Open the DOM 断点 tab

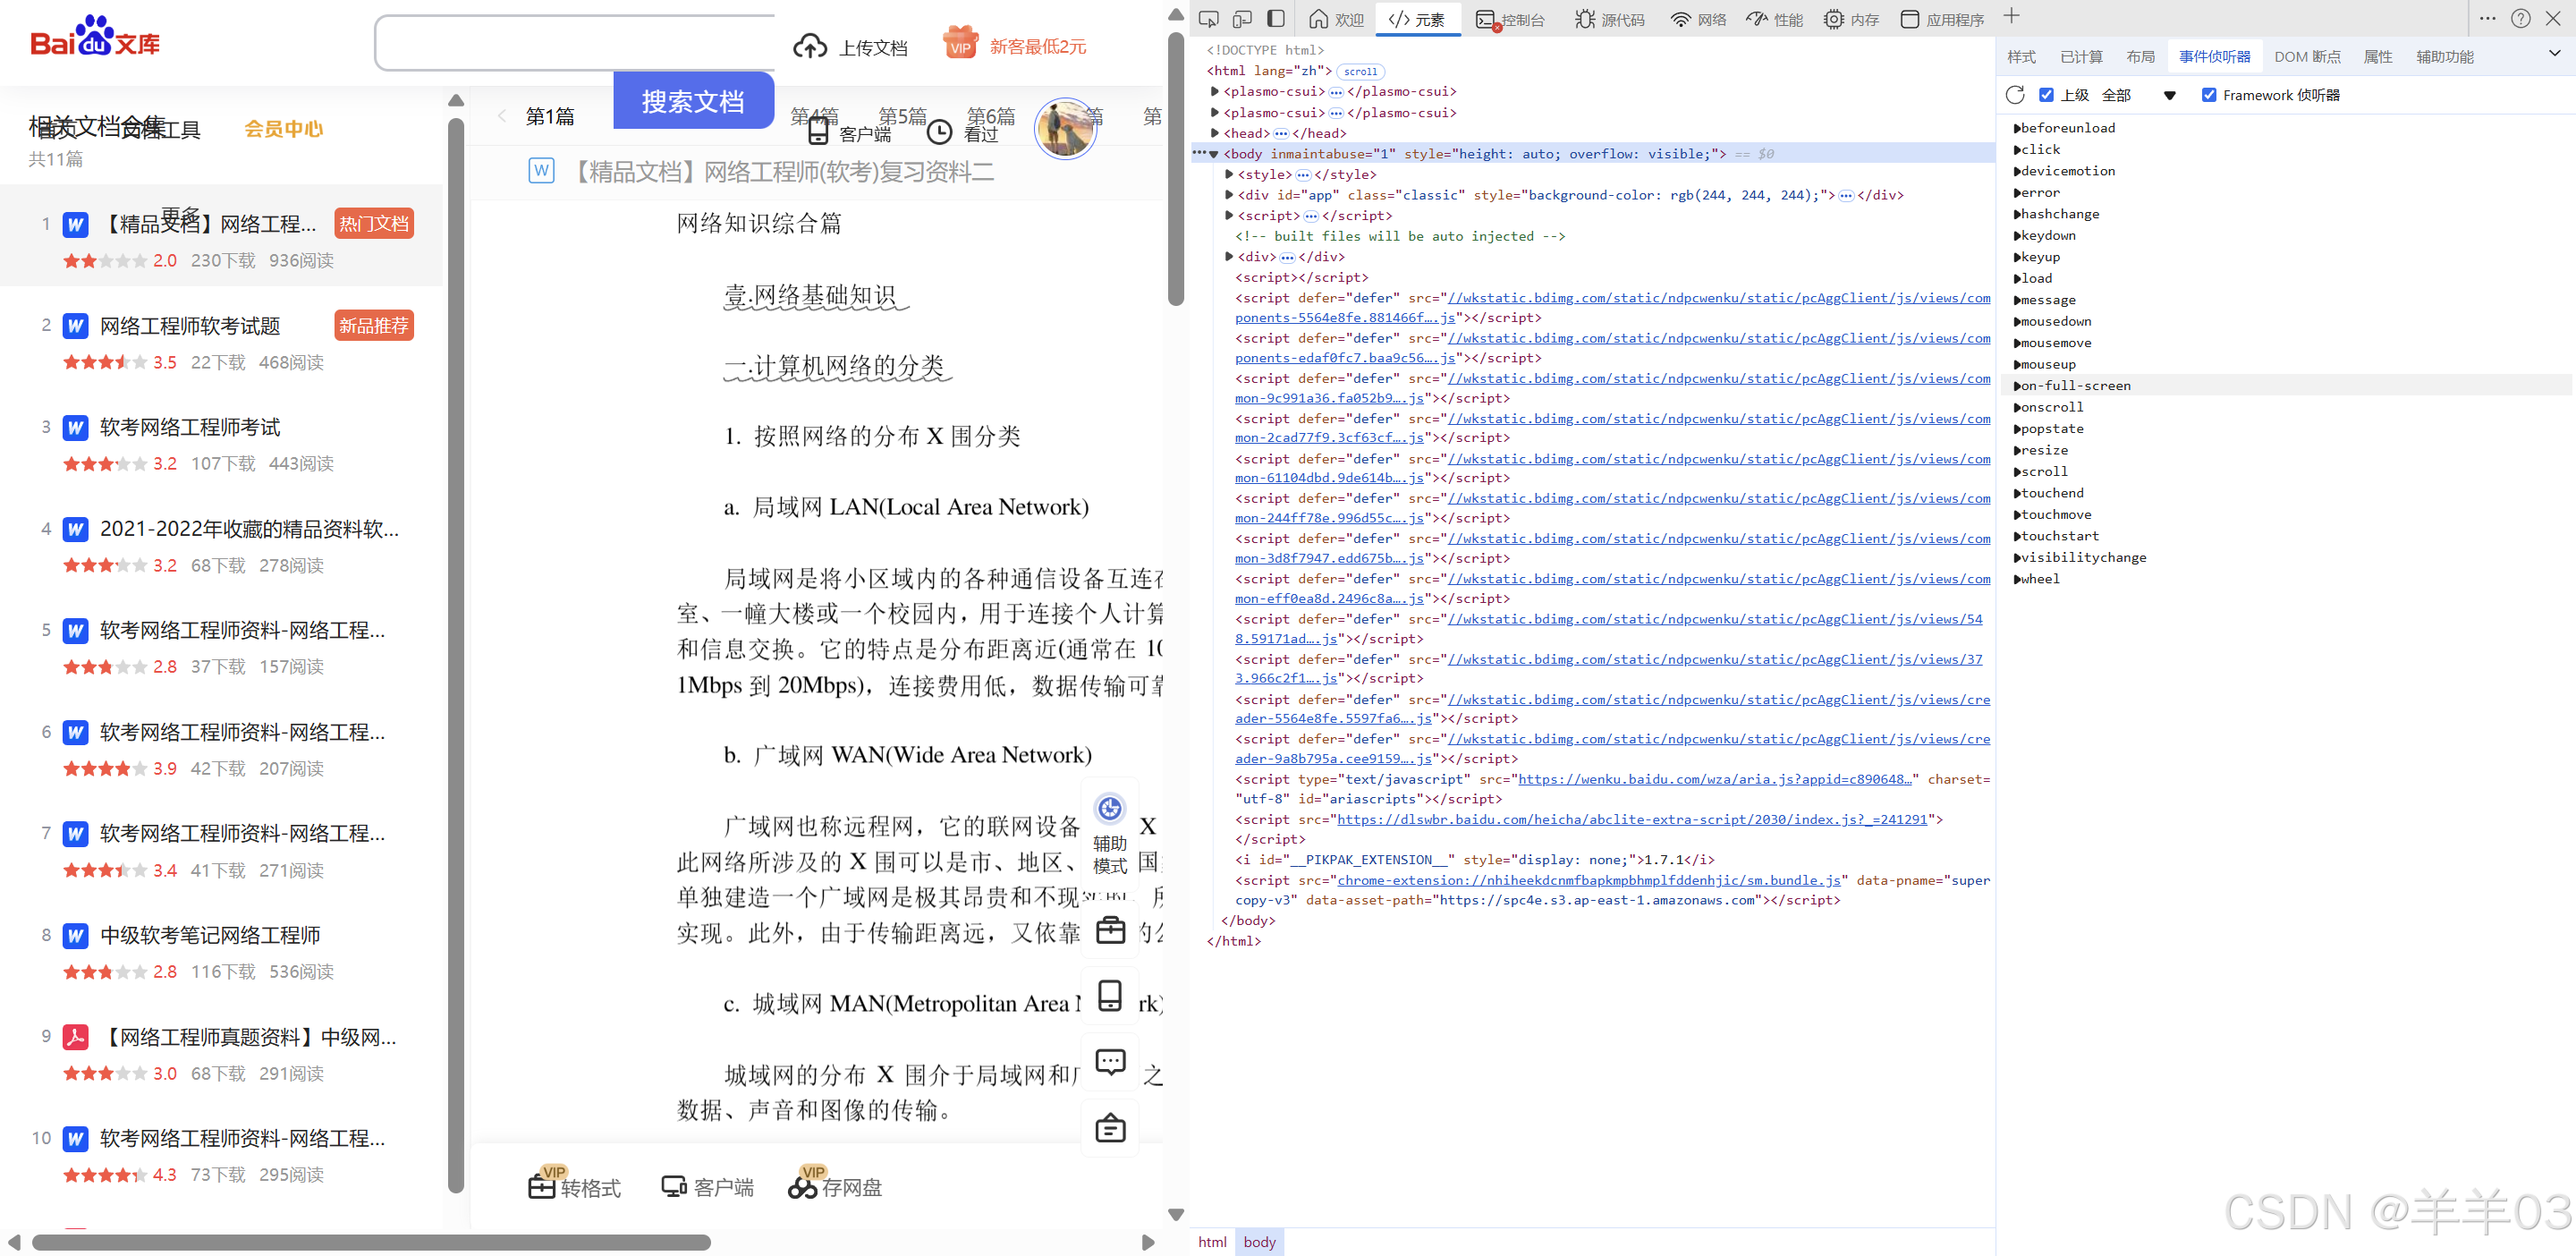pos(2306,57)
